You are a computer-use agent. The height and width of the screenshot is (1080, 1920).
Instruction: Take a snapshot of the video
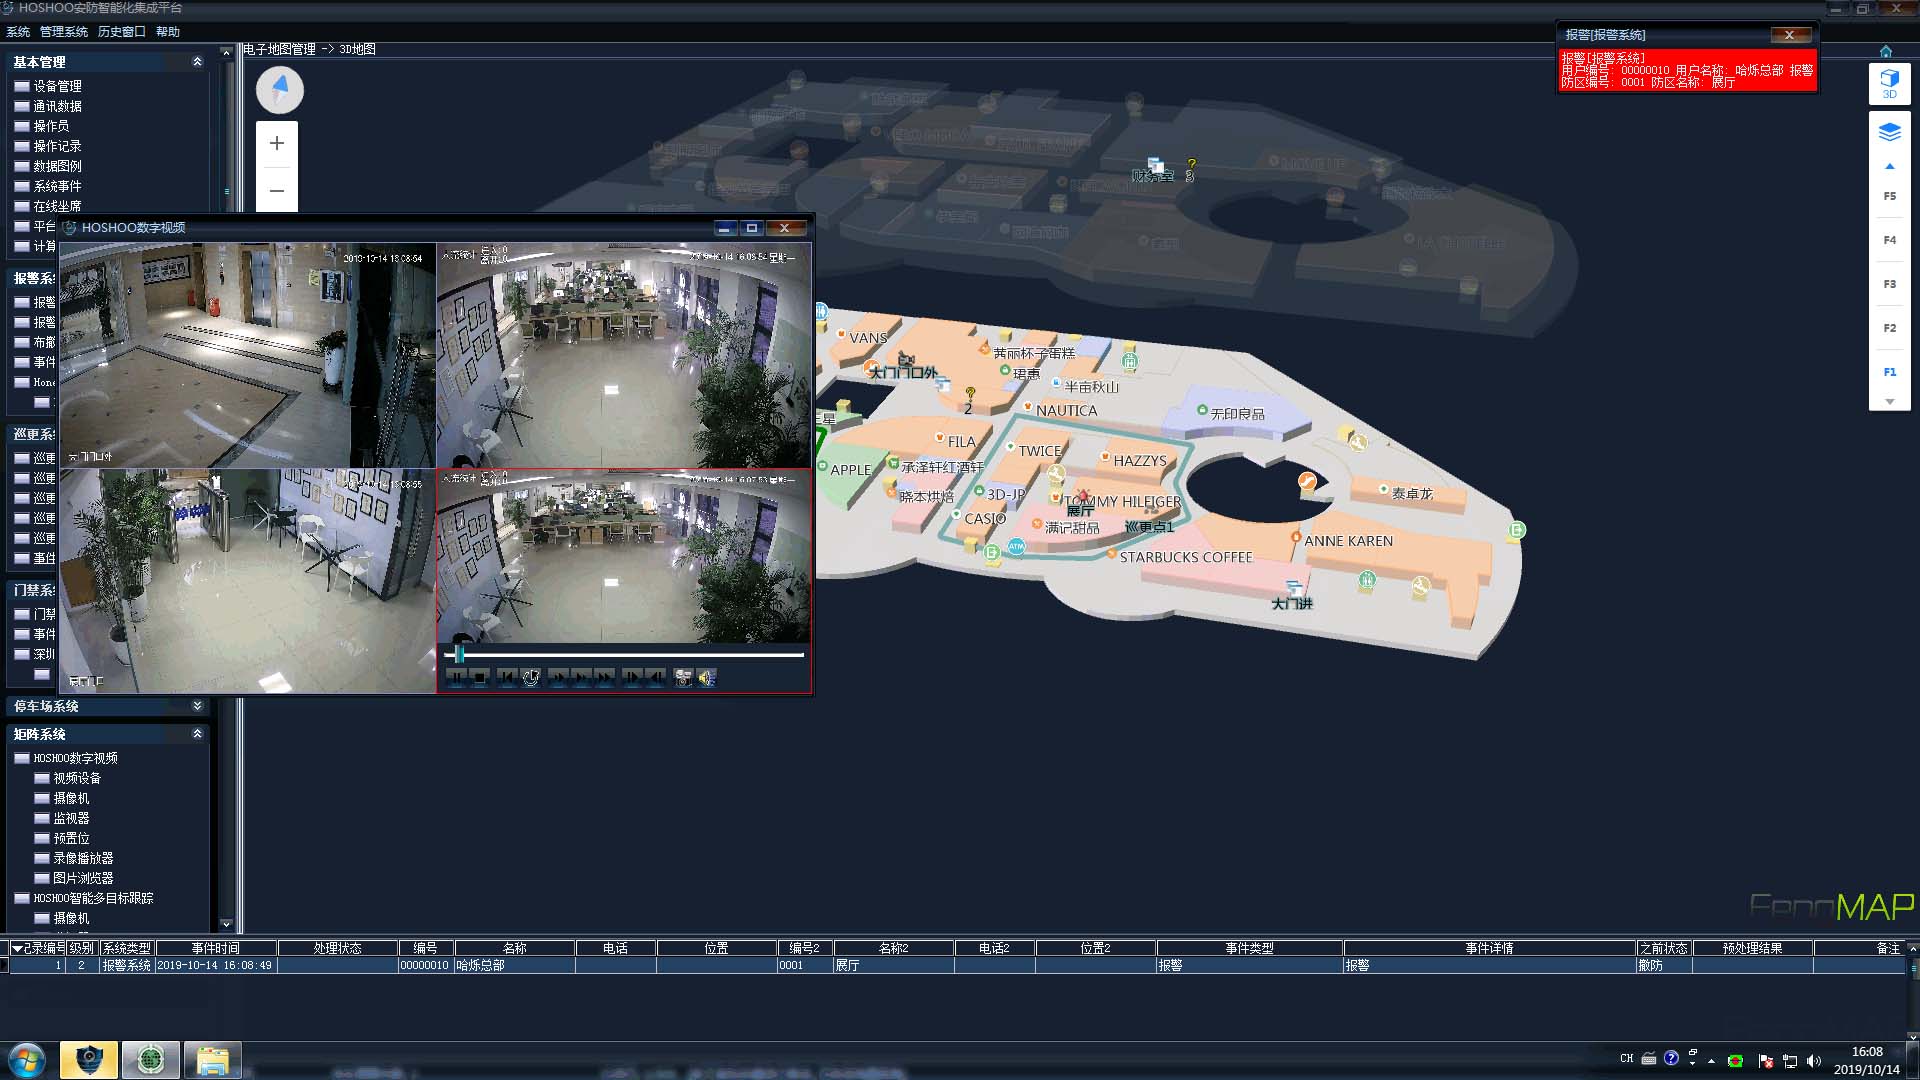tap(683, 678)
